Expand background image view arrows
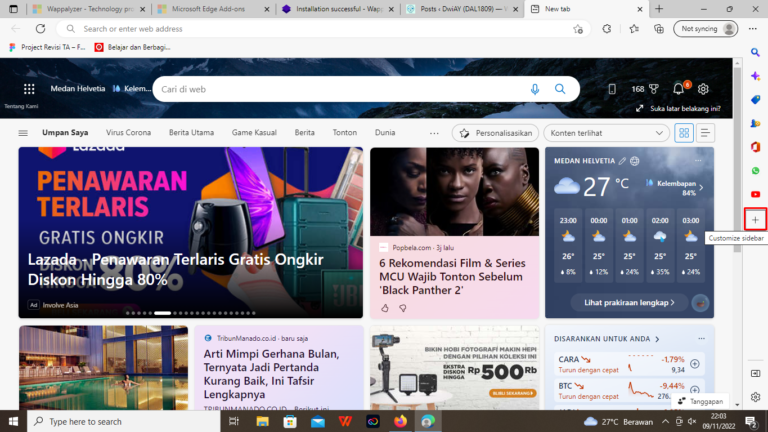 640,108
